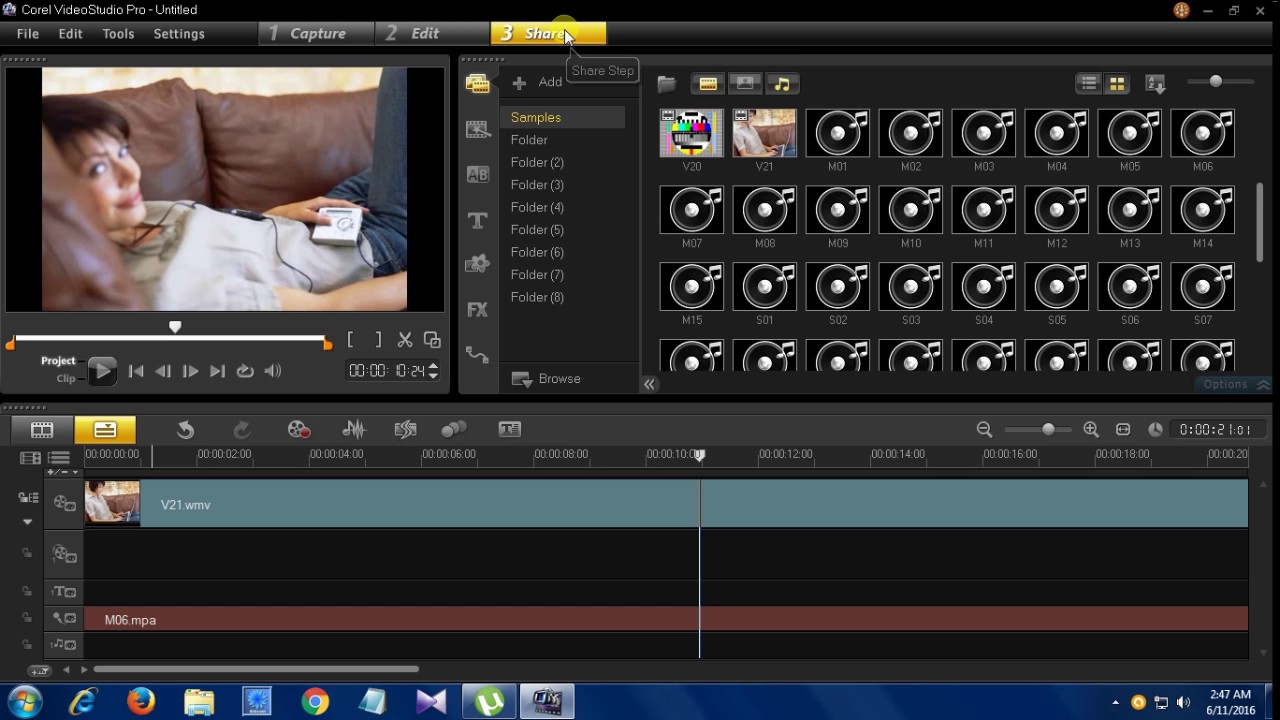Open the import media folder icon
Screen dimensions: 1280x720
coord(666,84)
